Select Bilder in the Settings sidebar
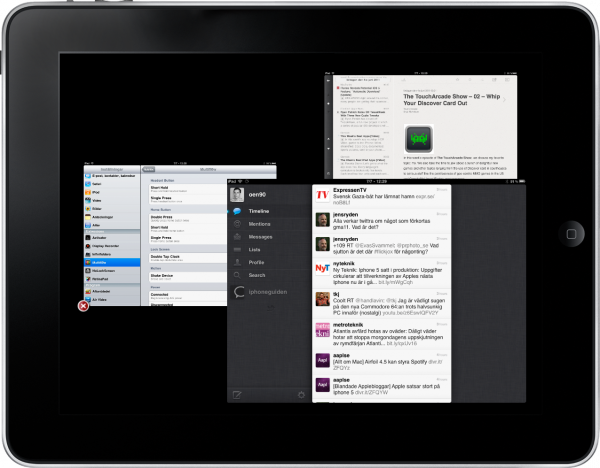Screen dimensions: 600x468 pos(112,209)
